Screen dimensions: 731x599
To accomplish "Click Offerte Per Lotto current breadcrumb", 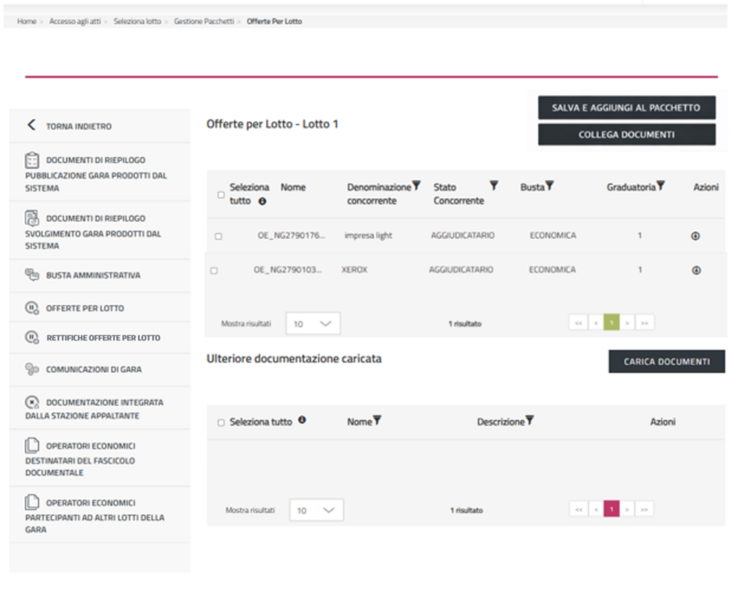I will [274, 21].
